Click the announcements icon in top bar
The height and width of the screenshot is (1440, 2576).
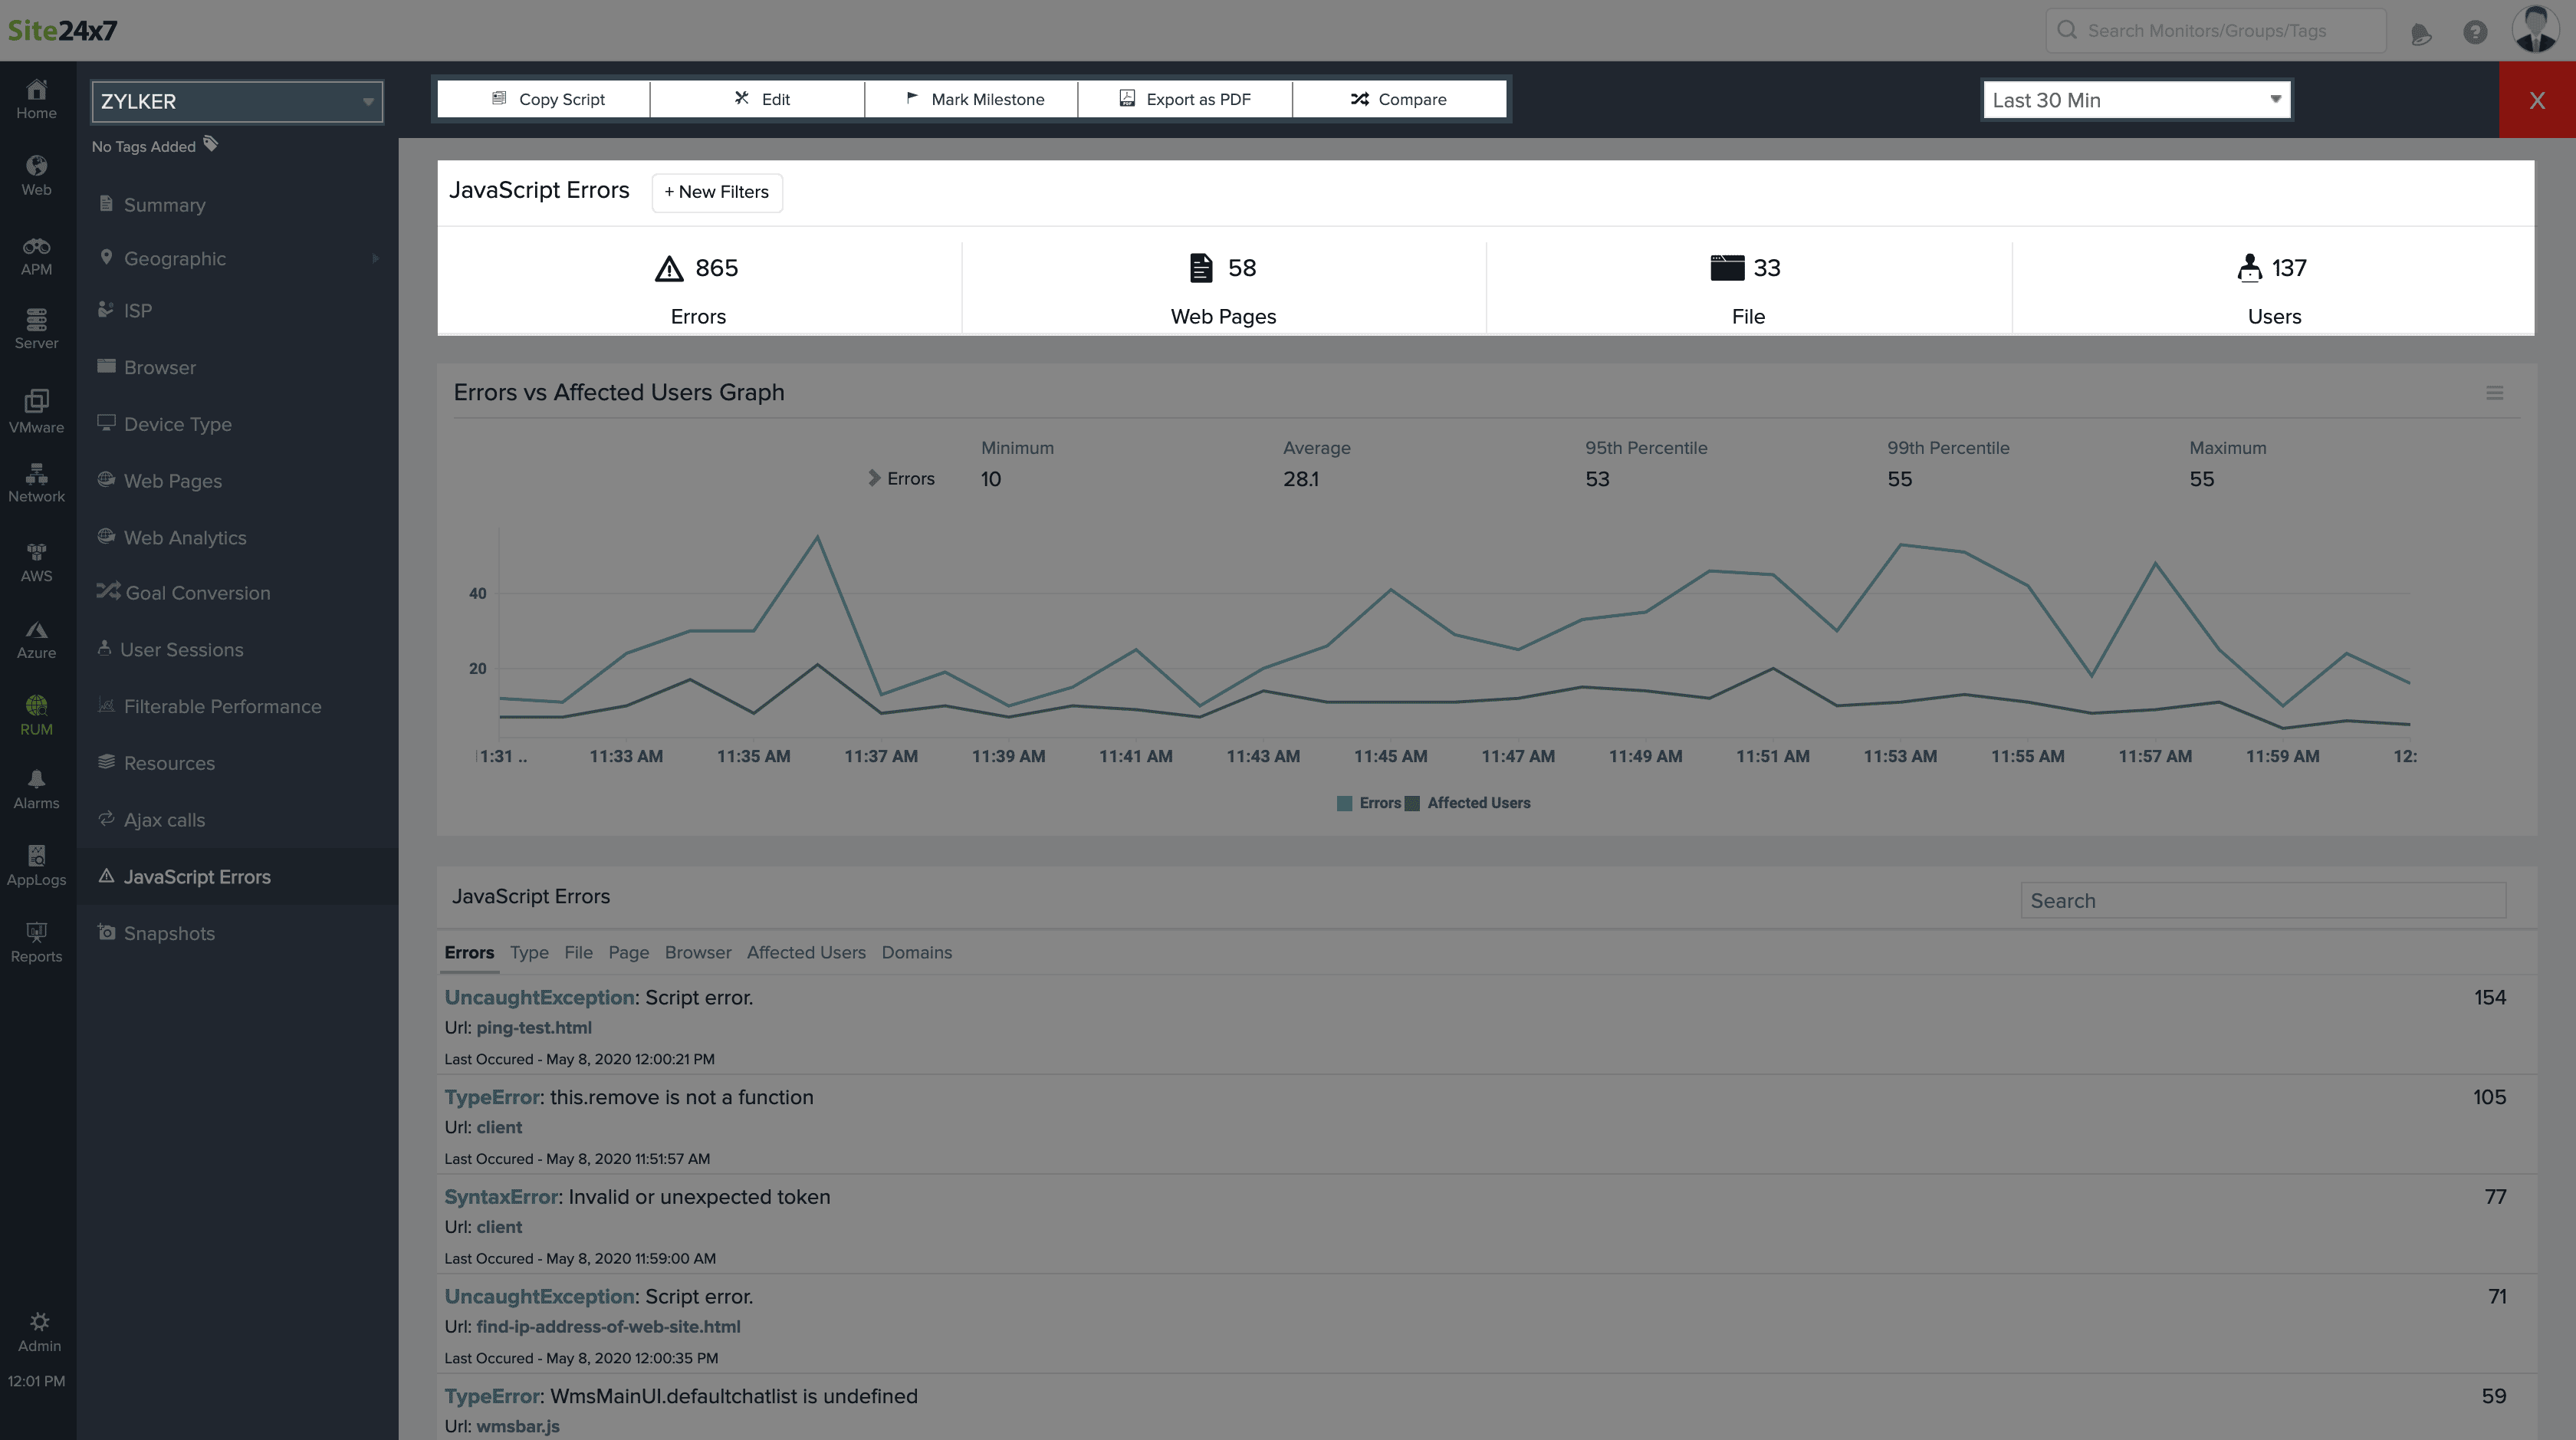click(2420, 33)
